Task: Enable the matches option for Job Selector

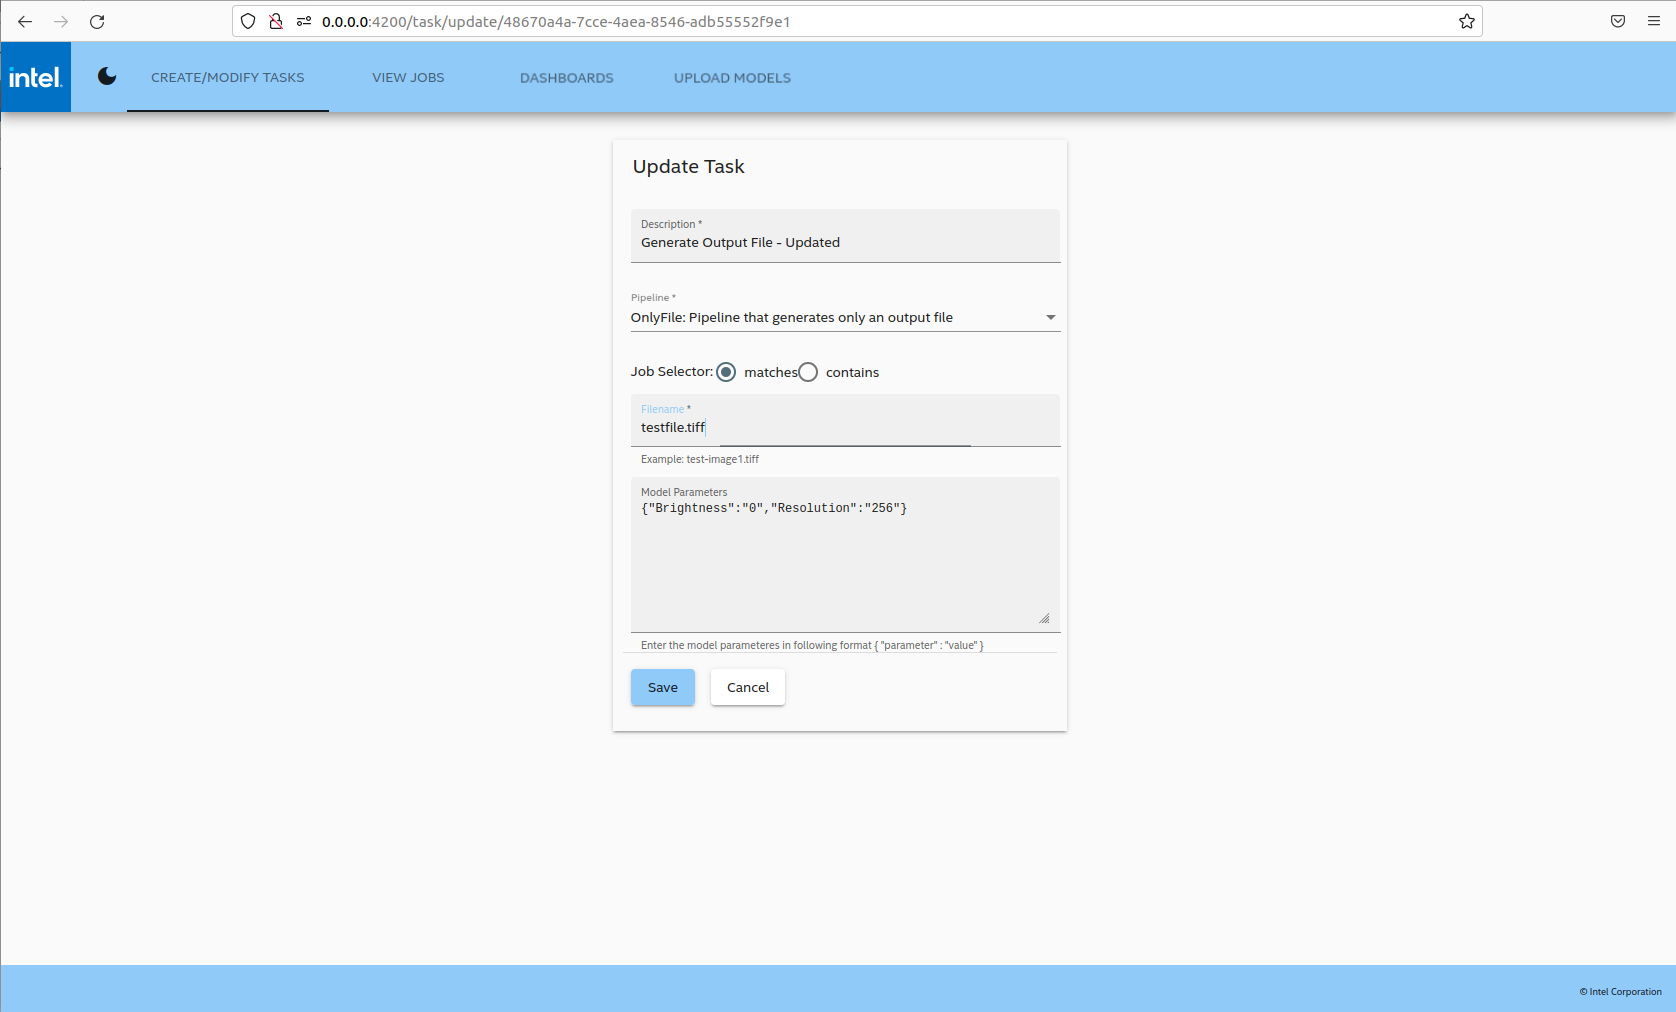Action: pyautogui.click(x=726, y=371)
